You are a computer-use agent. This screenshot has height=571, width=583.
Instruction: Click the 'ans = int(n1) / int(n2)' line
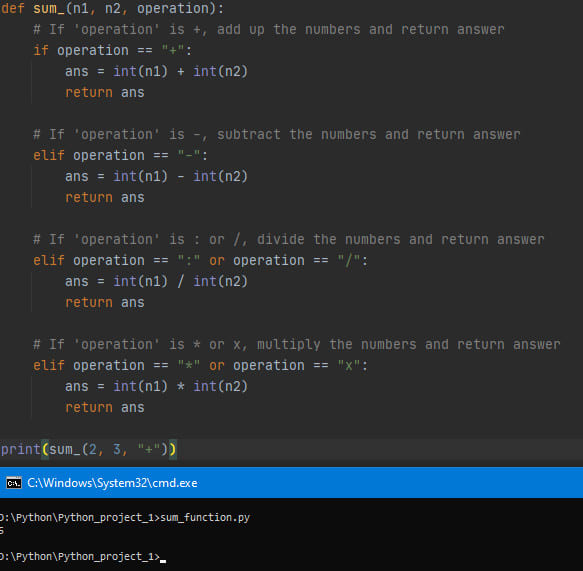[156, 281]
